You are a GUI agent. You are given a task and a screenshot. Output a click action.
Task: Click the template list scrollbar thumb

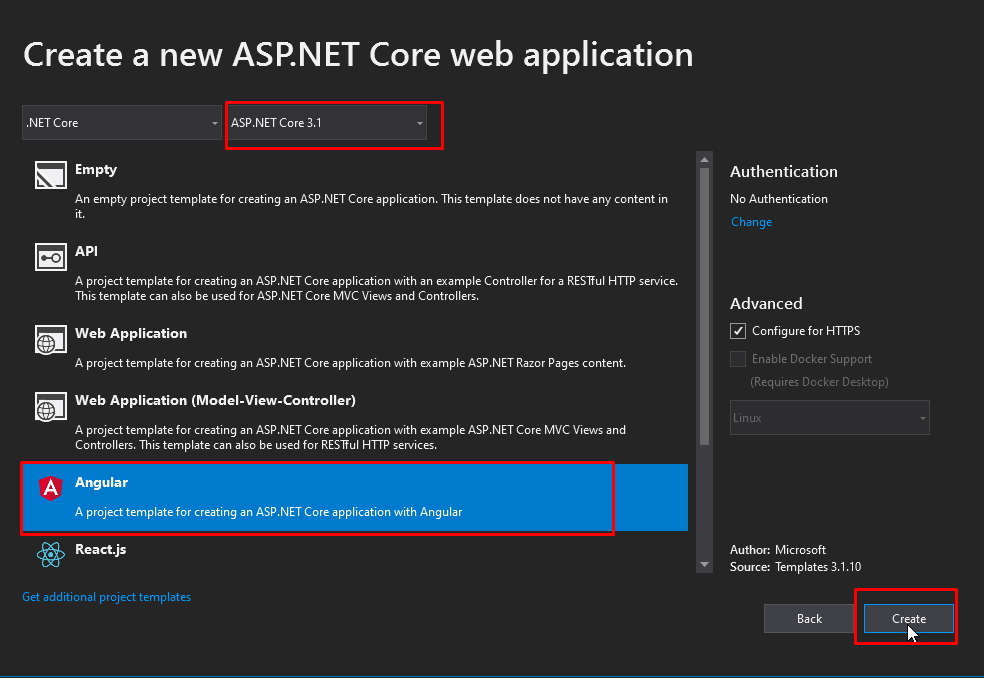(x=706, y=300)
